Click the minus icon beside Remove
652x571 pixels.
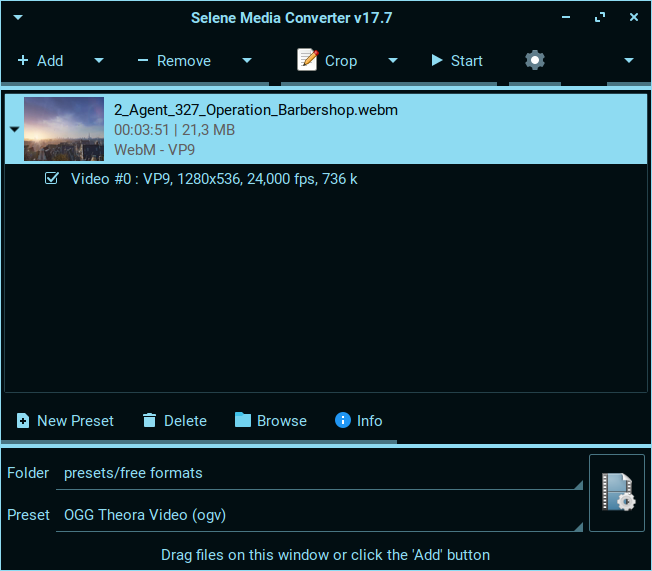[x=143, y=61]
